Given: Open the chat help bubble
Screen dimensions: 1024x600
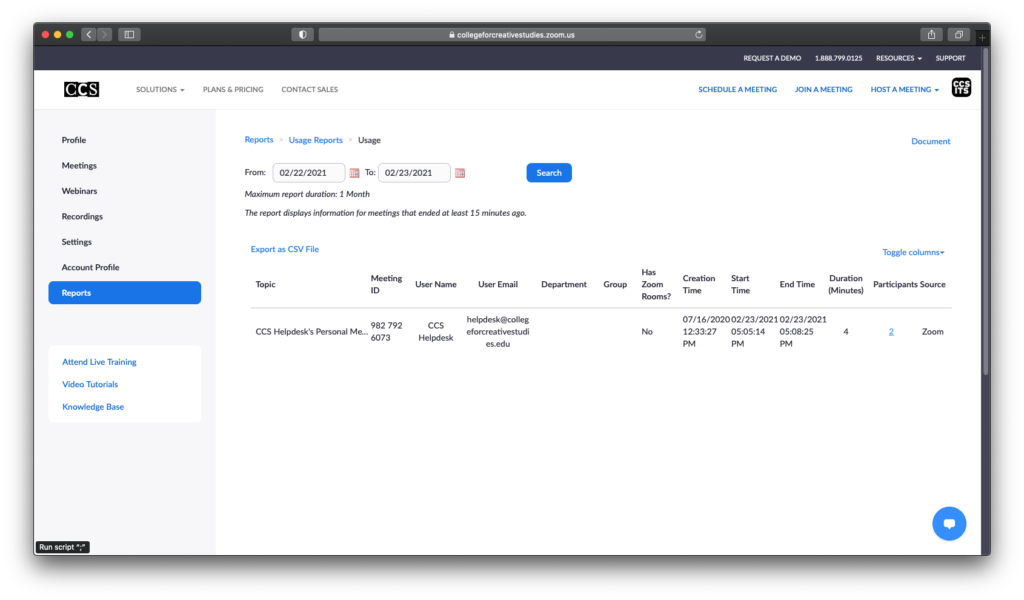Looking at the screenshot, I should tap(949, 523).
